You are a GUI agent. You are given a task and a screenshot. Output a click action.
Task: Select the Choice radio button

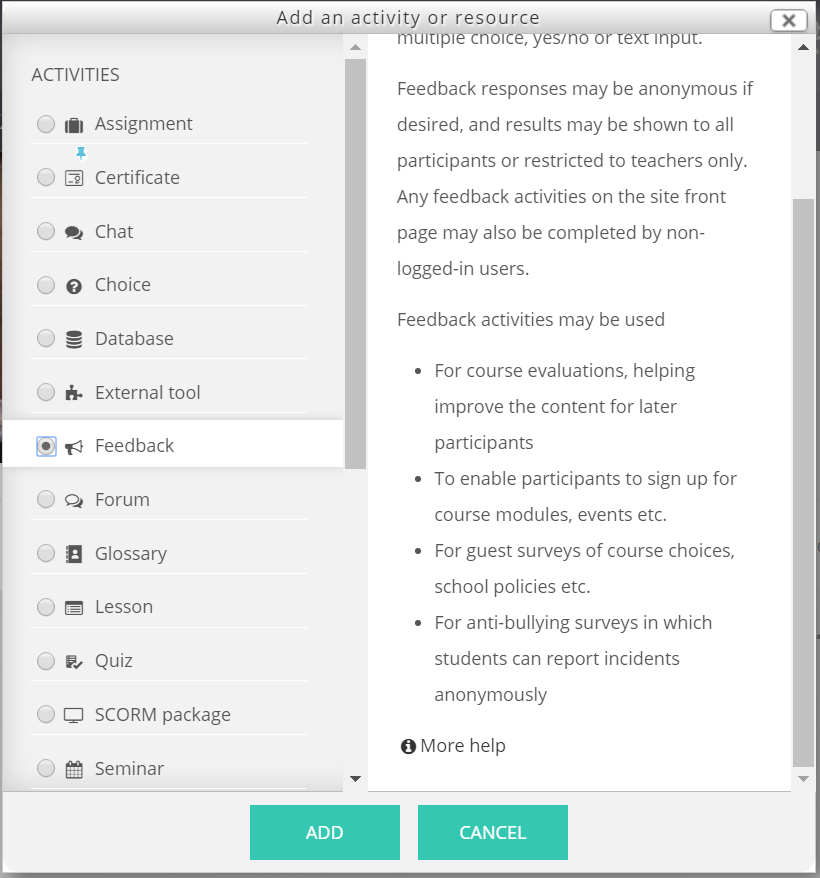[x=46, y=285]
